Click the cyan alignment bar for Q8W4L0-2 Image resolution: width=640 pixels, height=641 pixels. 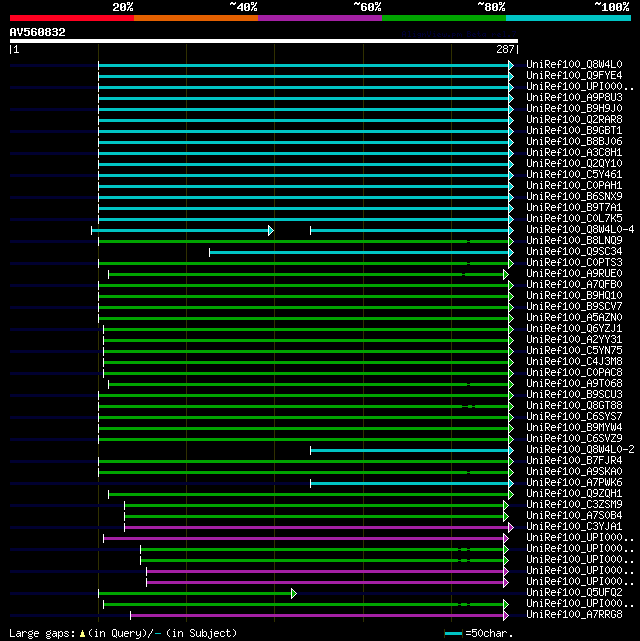point(410,450)
